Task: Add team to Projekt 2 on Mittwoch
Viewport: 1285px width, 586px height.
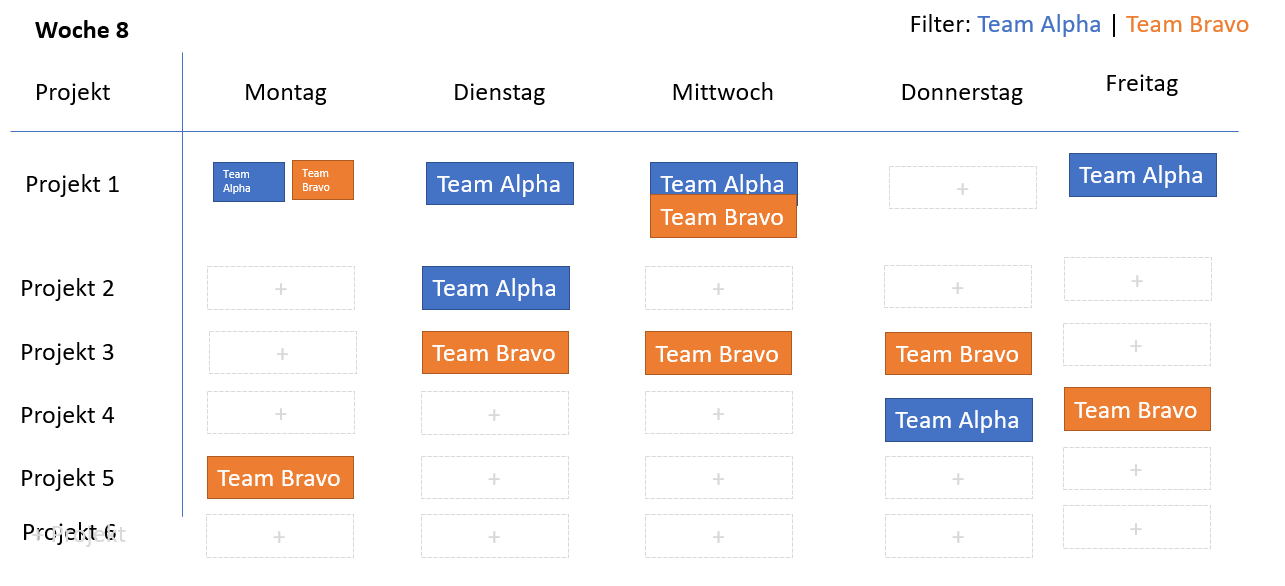Action: tap(718, 288)
